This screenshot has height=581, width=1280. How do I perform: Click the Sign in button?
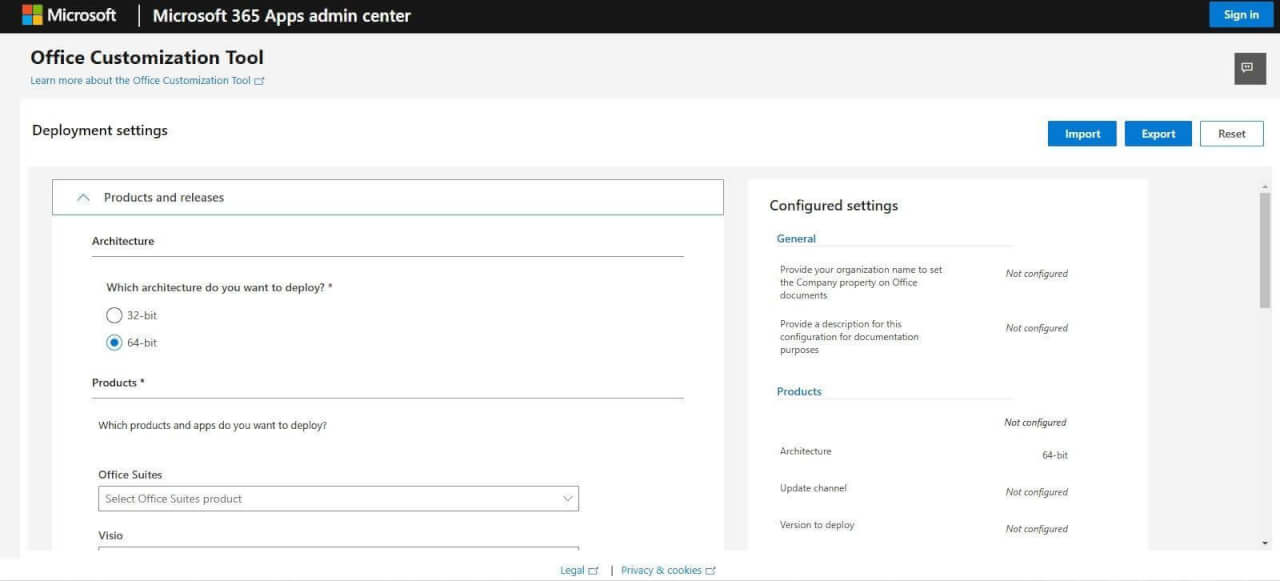pyautogui.click(x=1240, y=14)
